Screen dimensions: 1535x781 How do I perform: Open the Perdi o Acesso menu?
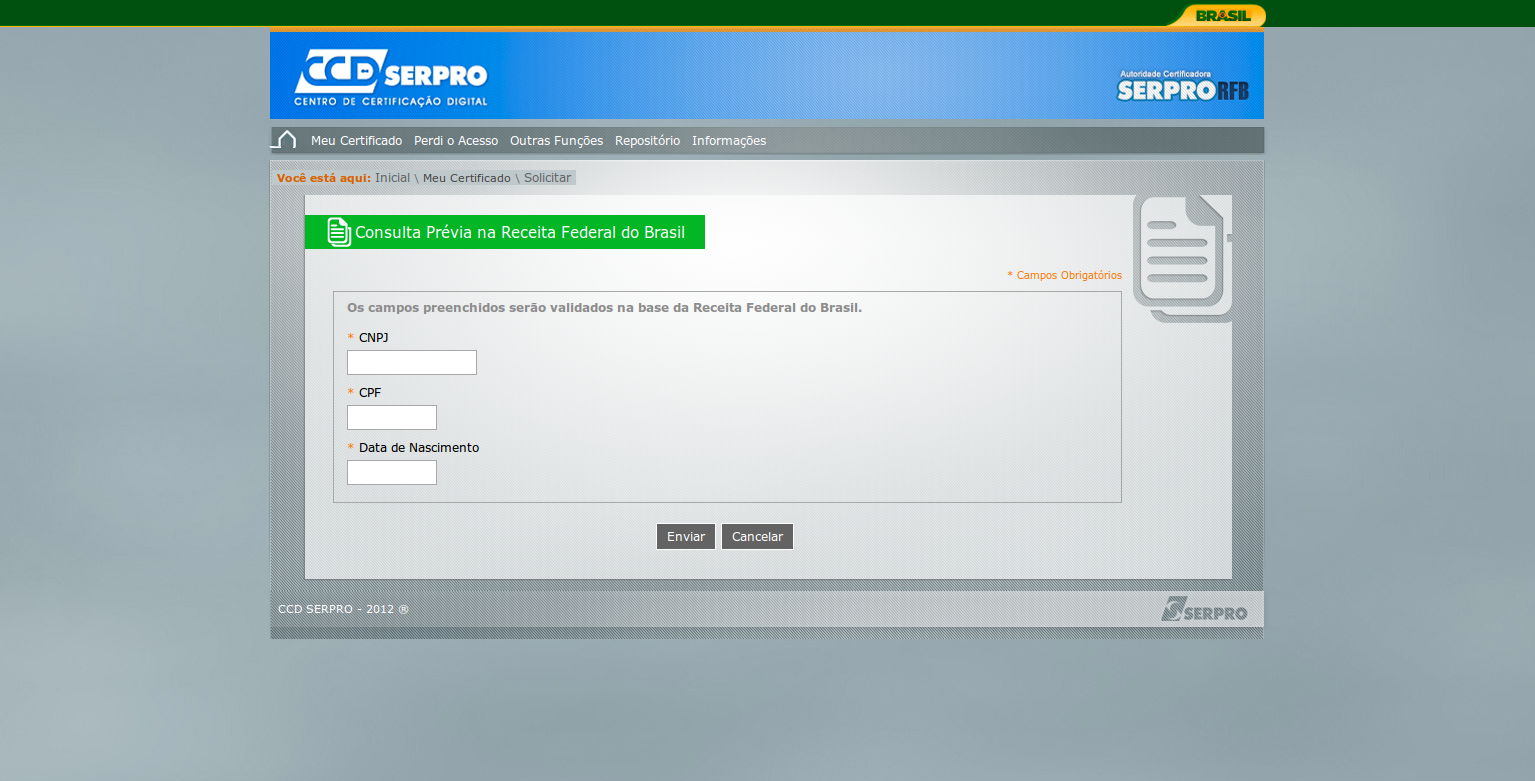tap(456, 141)
